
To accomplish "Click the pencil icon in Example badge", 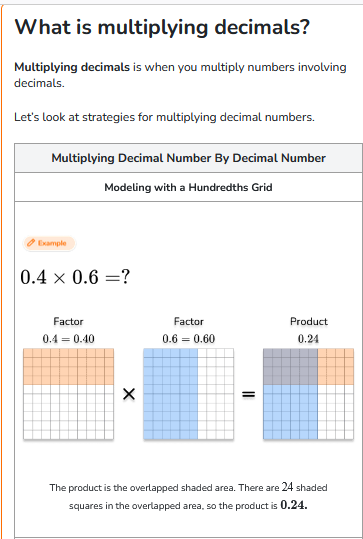I will (31, 243).
